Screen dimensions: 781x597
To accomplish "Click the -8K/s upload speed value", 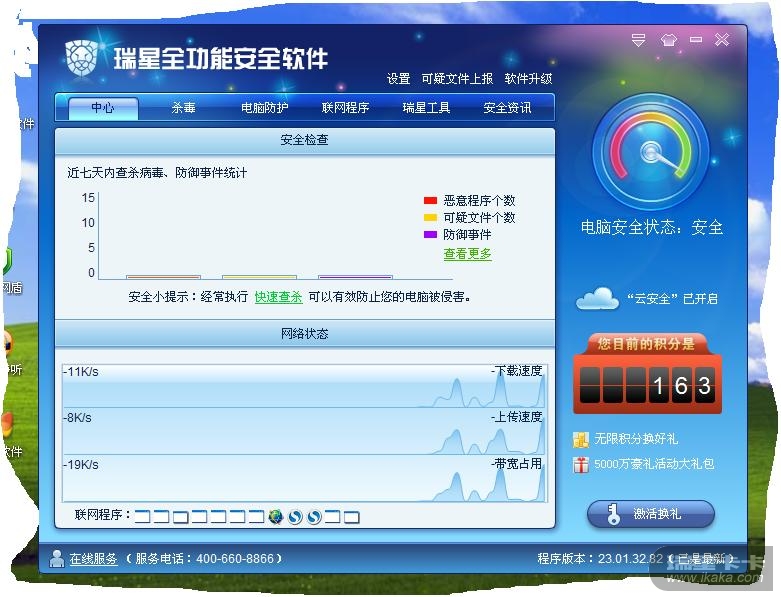I will [x=77, y=418].
